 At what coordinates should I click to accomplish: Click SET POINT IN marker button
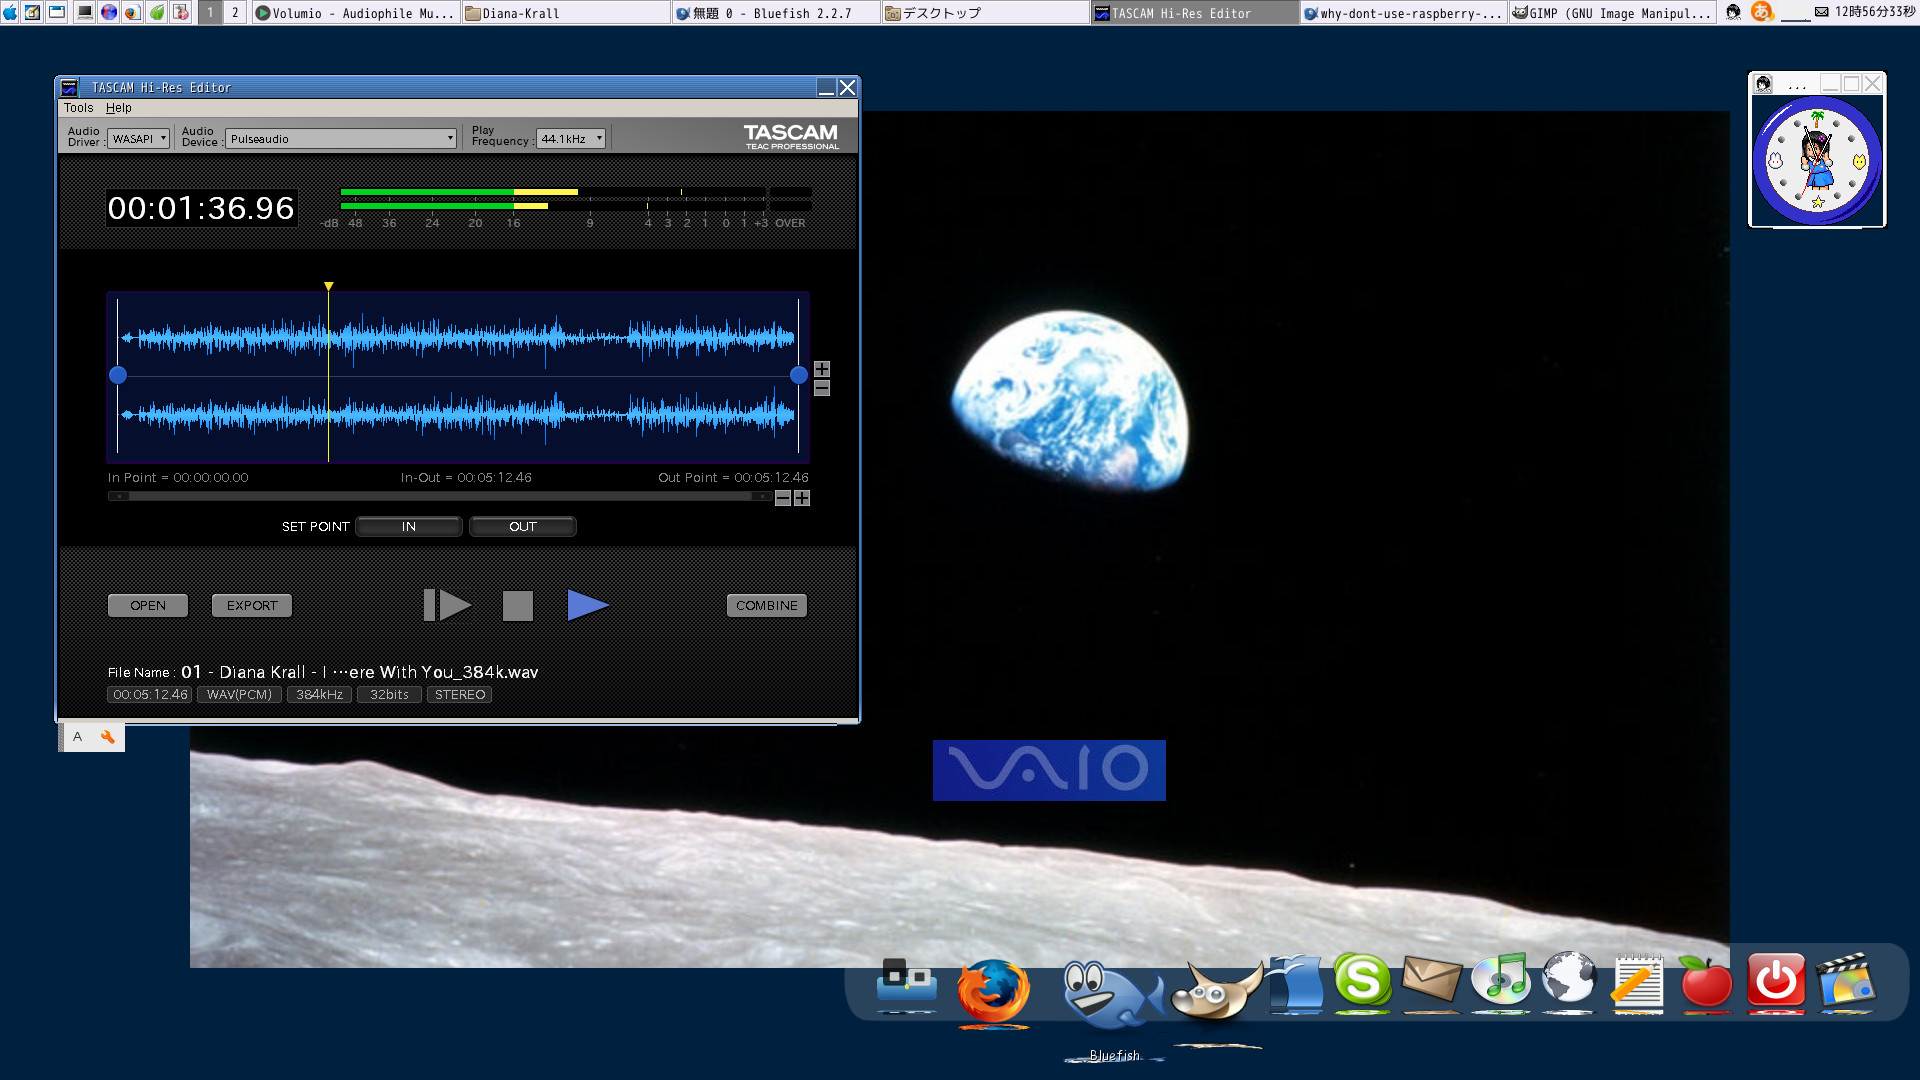[407, 526]
